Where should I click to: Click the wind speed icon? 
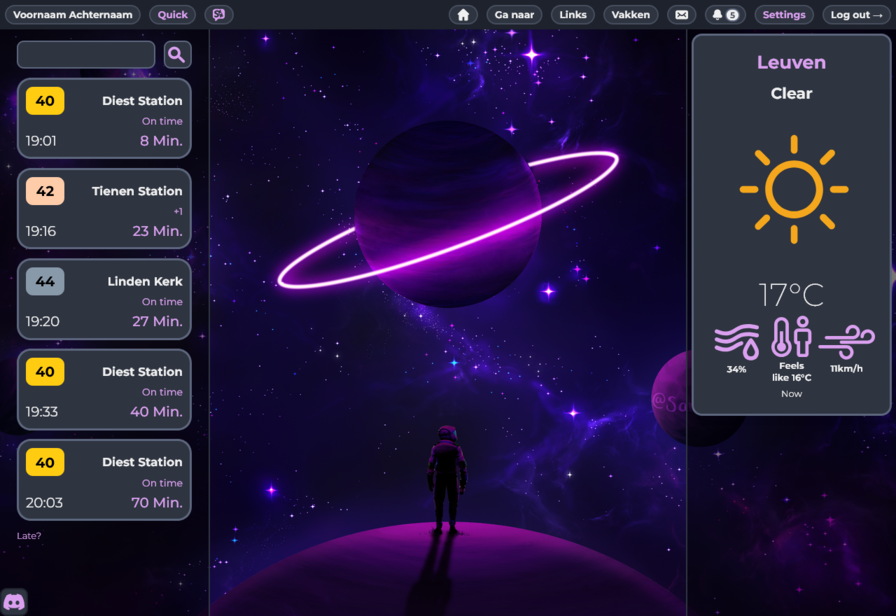click(846, 339)
